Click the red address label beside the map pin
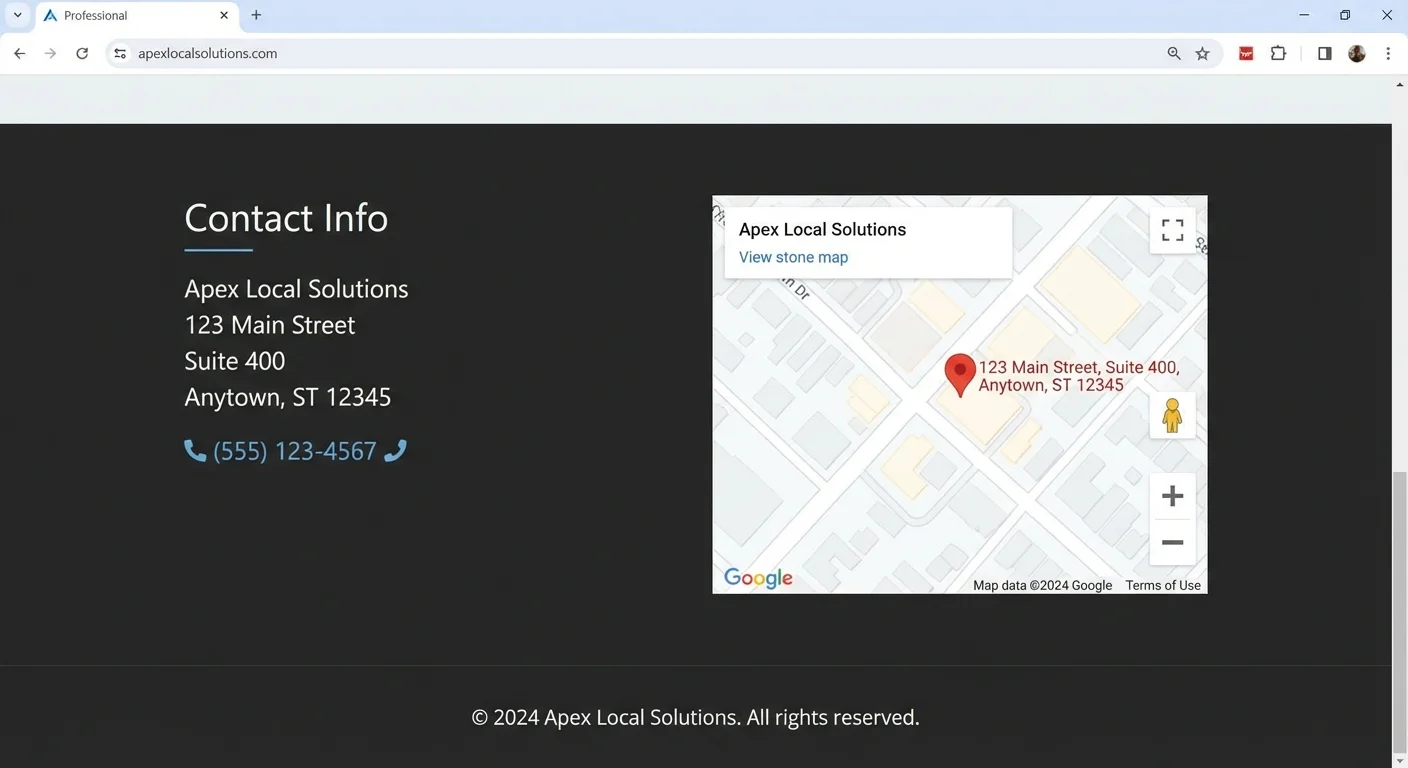Screen dimensions: 1408x768 point(1079,376)
